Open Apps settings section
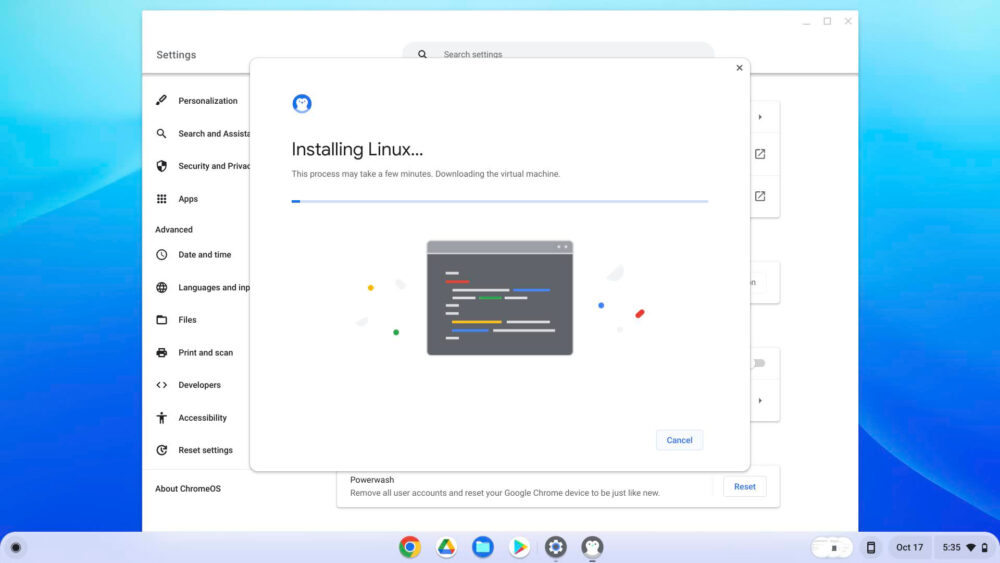 188,199
